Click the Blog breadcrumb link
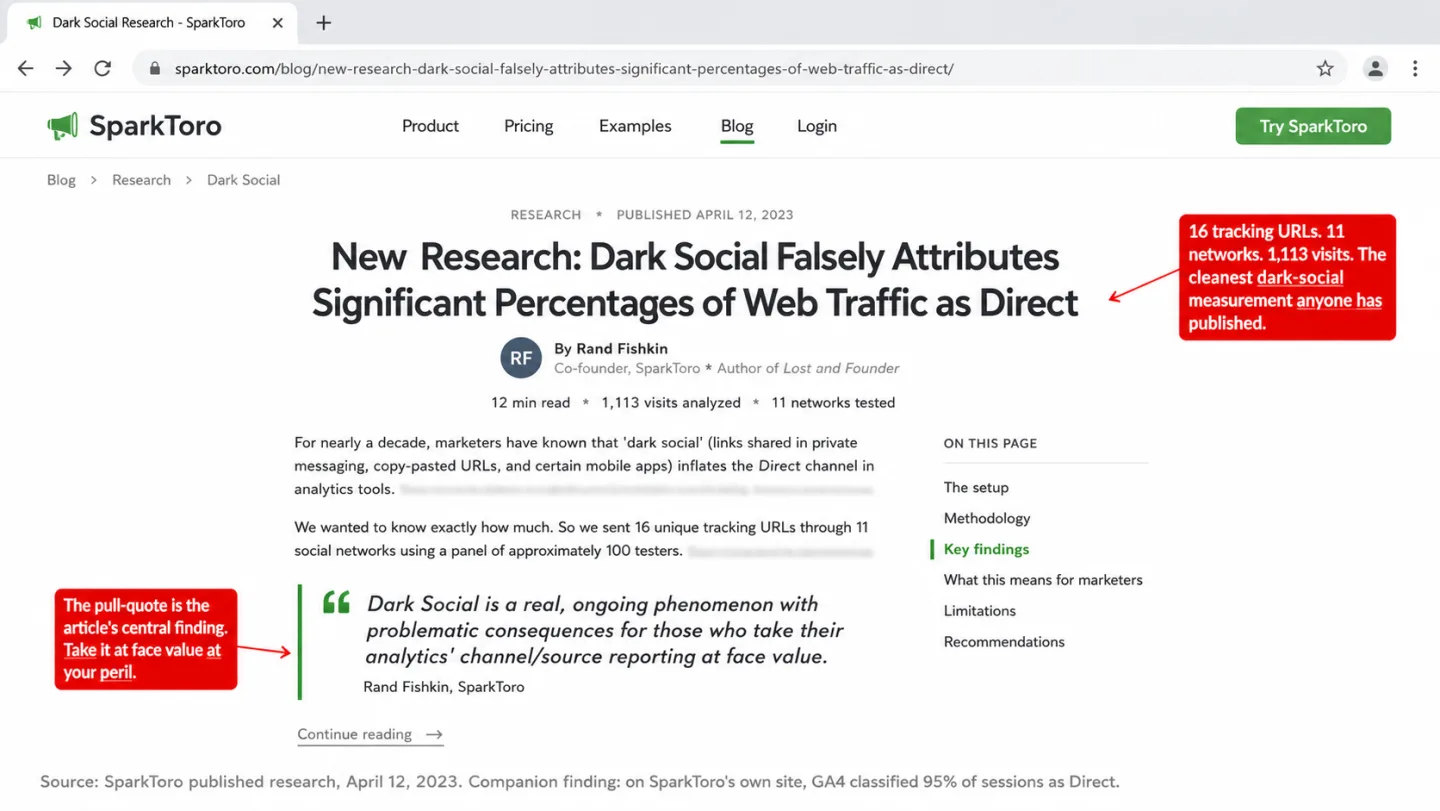Screen dimensions: 1440x811 pyautogui.click(x=61, y=180)
